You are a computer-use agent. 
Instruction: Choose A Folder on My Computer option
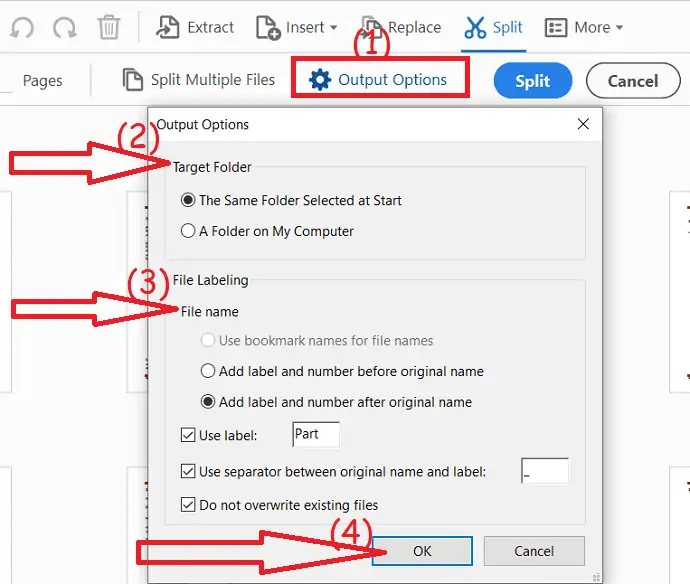point(188,231)
